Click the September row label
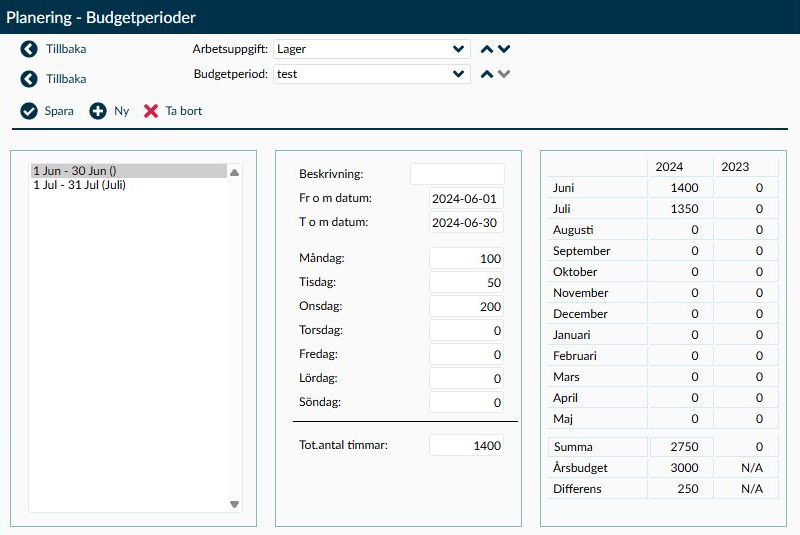This screenshot has height=535, width=800. tap(582, 251)
